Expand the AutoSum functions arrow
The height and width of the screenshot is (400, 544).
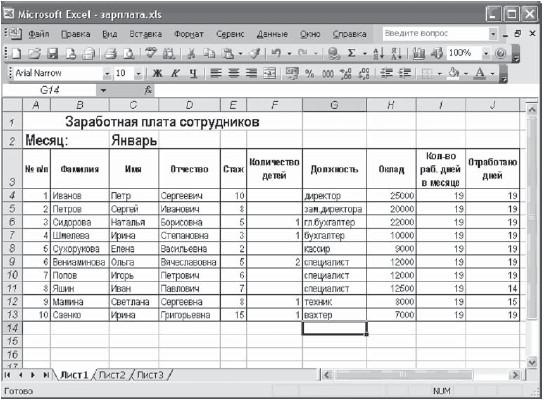tap(365, 54)
